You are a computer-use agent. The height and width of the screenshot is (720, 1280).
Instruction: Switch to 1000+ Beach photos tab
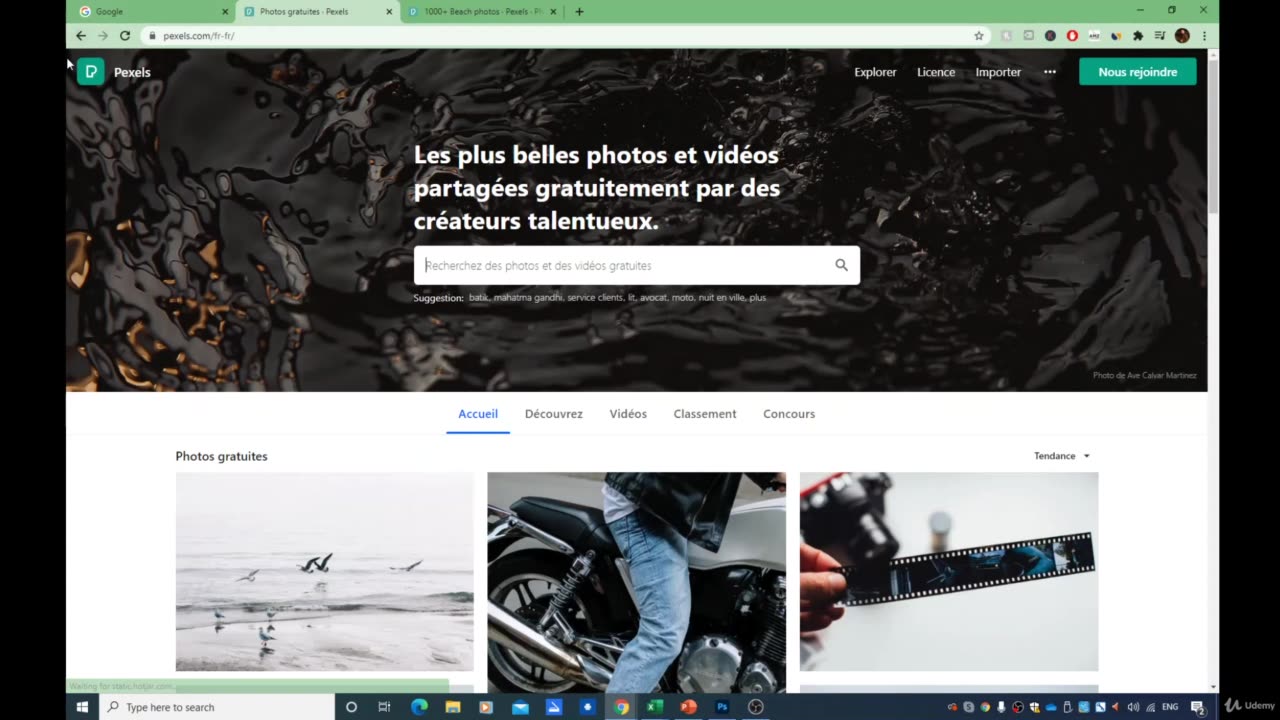pyautogui.click(x=484, y=12)
